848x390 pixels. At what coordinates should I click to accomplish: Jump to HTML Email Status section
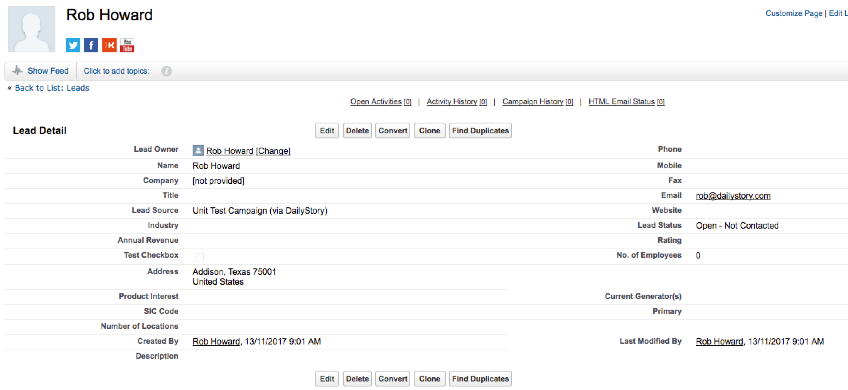tap(626, 102)
